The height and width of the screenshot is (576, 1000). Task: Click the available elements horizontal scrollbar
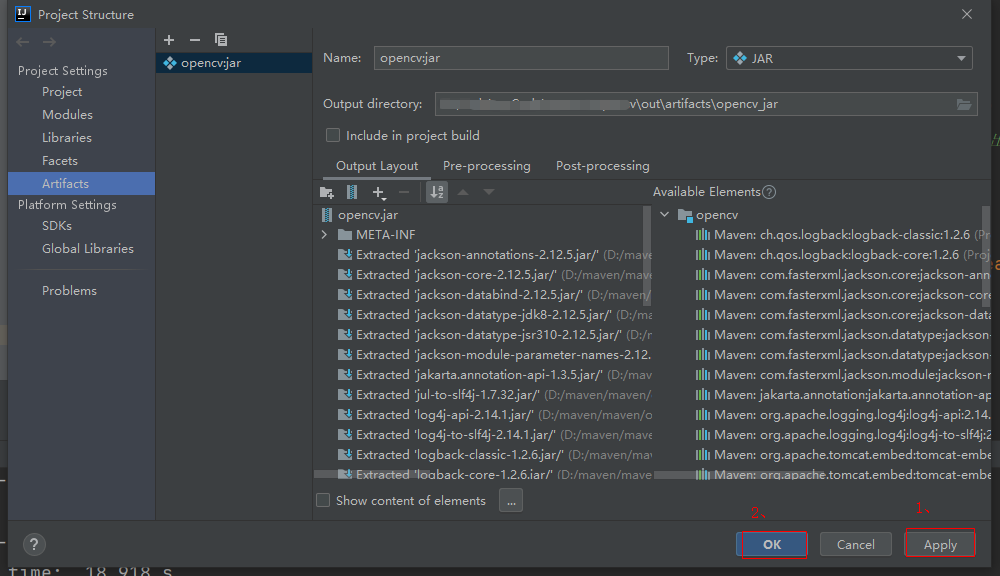coord(739,475)
